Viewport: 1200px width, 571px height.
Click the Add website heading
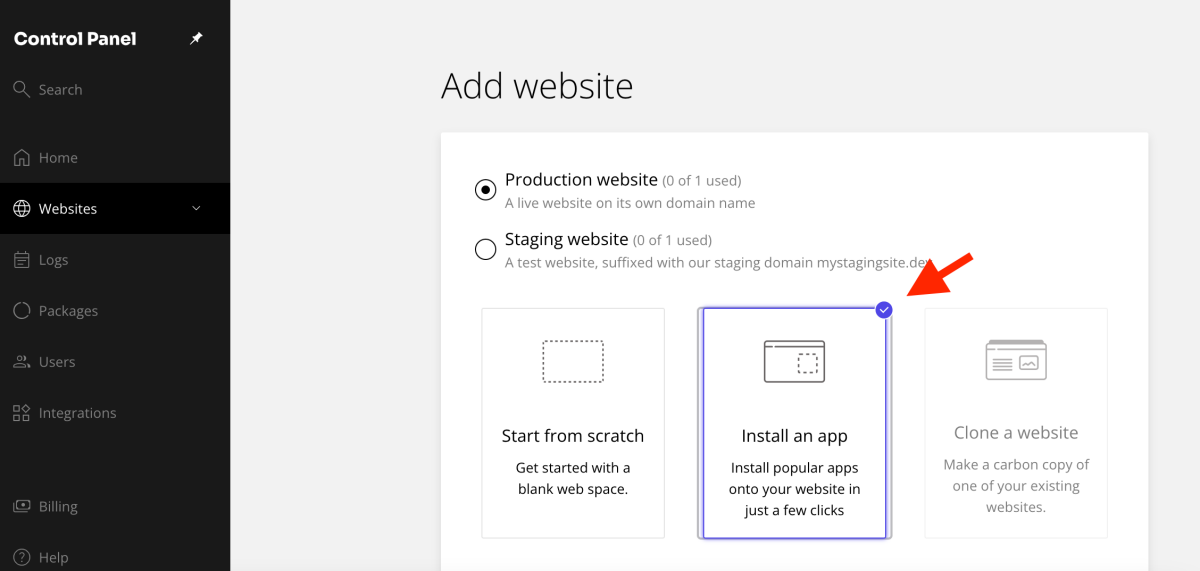point(537,86)
